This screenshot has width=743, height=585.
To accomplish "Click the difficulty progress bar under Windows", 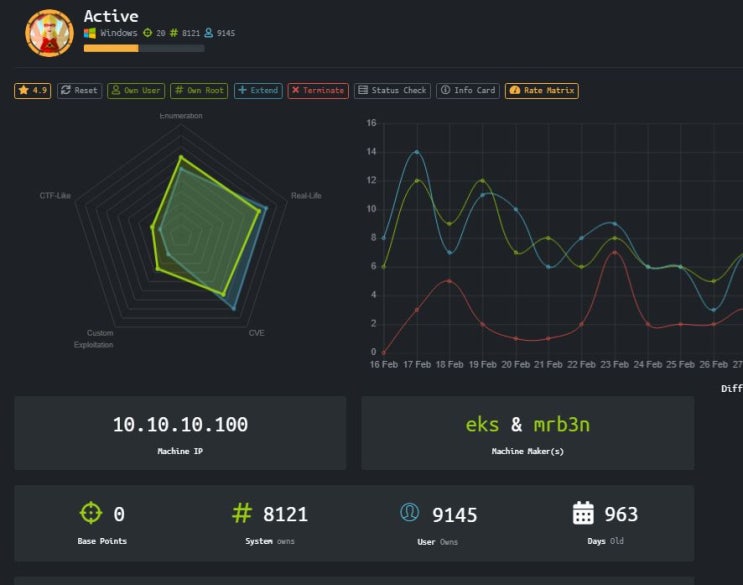I will 144,48.
